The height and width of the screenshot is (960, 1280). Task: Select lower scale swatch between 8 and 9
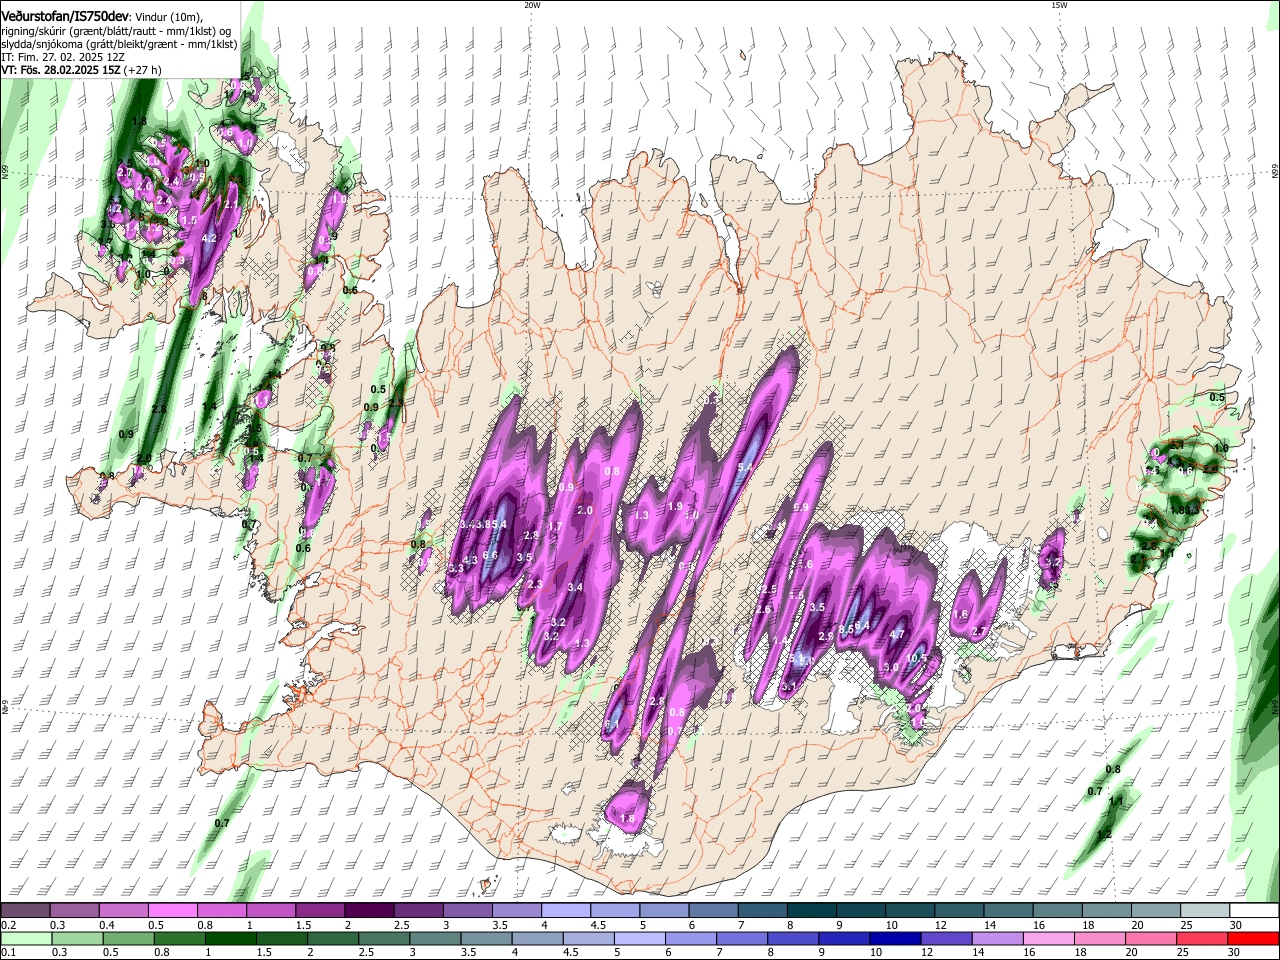coord(794,939)
